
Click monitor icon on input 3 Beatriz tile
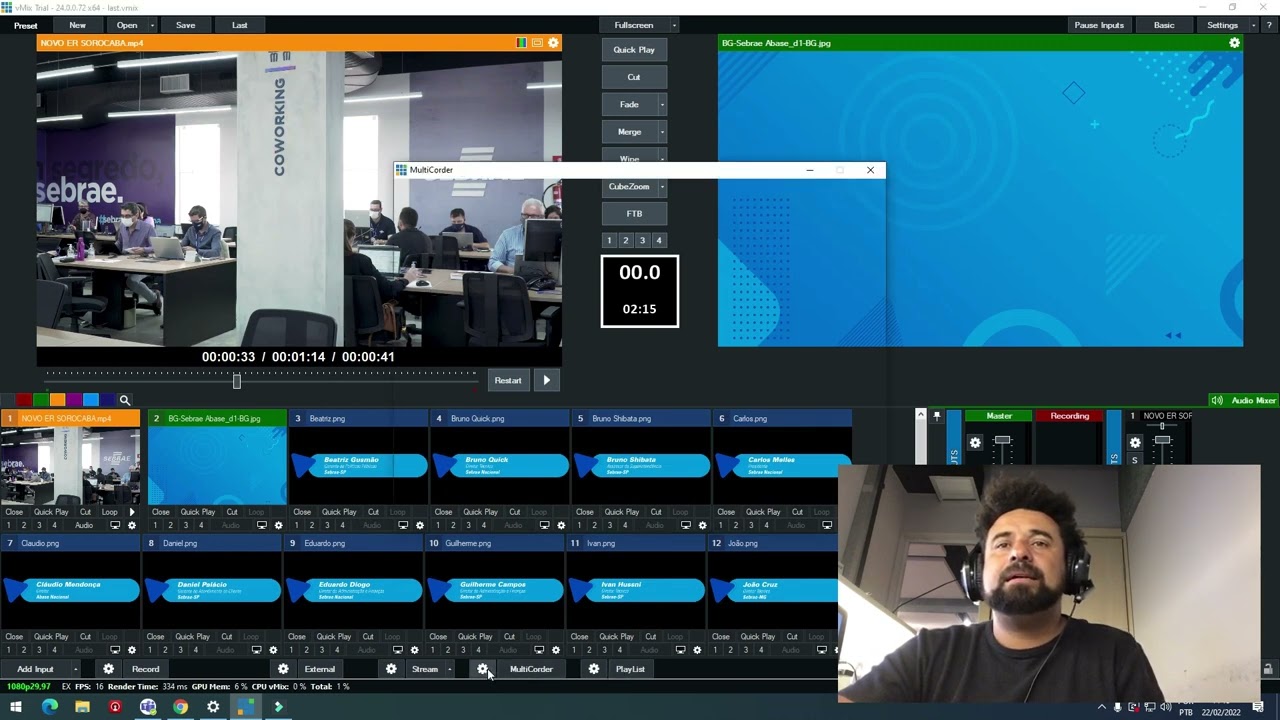pos(403,525)
